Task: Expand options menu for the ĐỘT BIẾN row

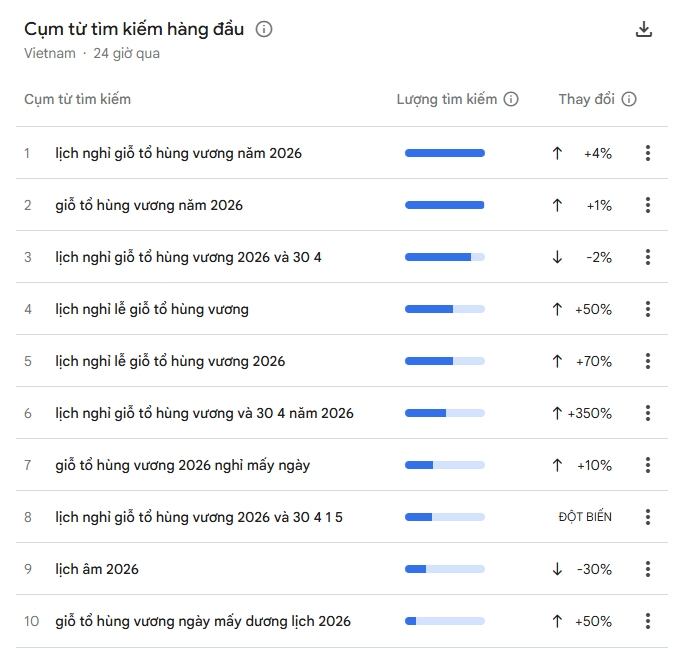Action: [x=648, y=517]
